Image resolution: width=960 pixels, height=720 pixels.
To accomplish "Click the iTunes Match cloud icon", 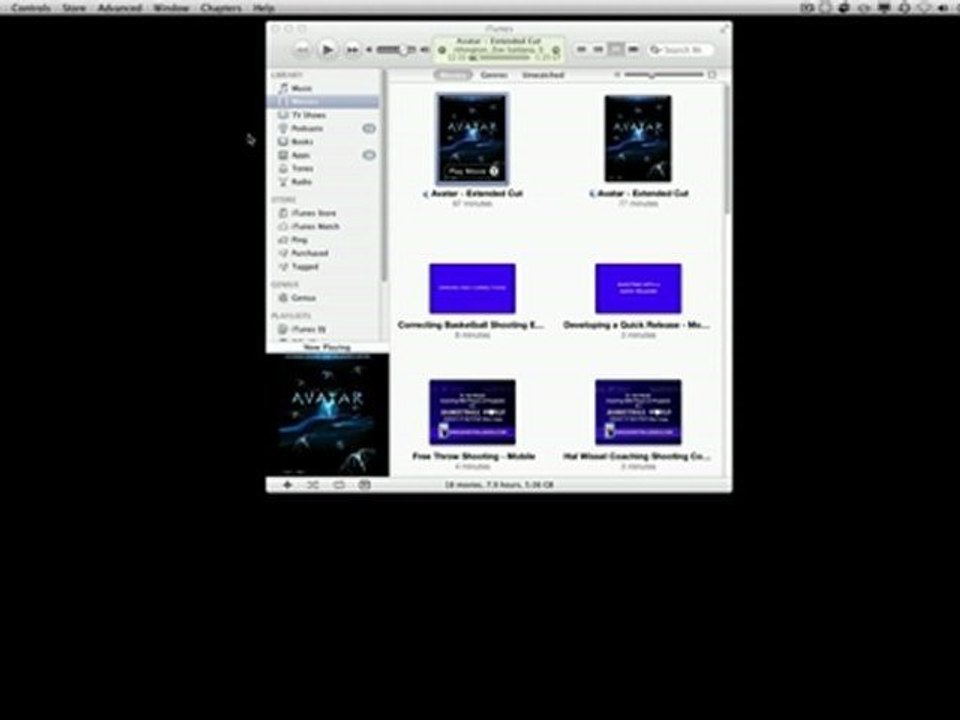I will [283, 227].
